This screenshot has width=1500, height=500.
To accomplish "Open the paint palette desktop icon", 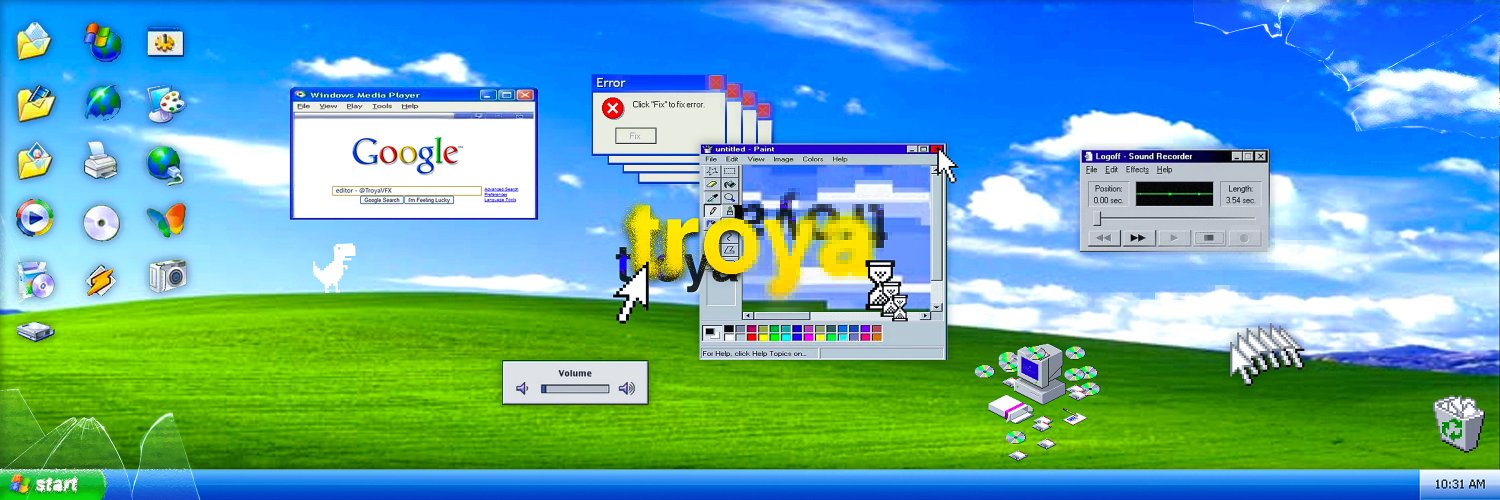I will [x=166, y=102].
